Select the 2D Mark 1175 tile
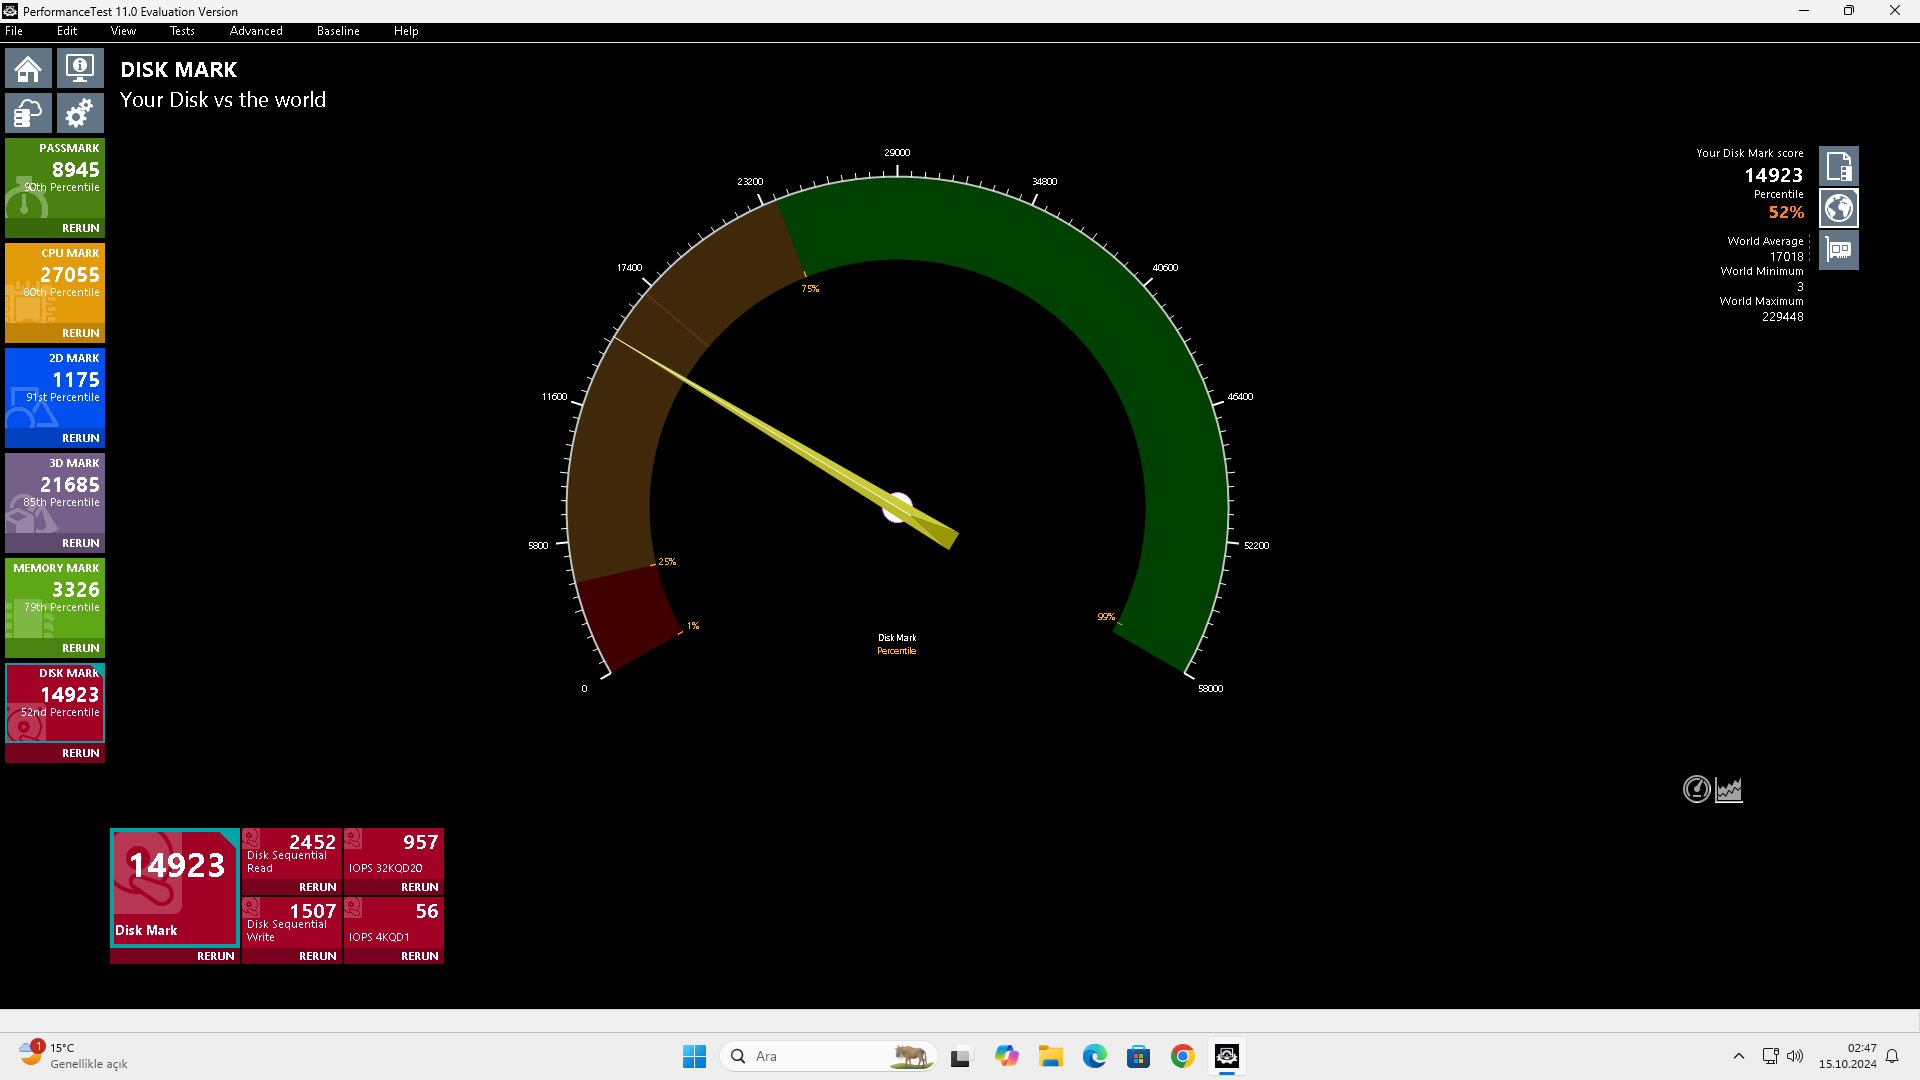This screenshot has width=1920, height=1080. pyautogui.click(x=55, y=389)
